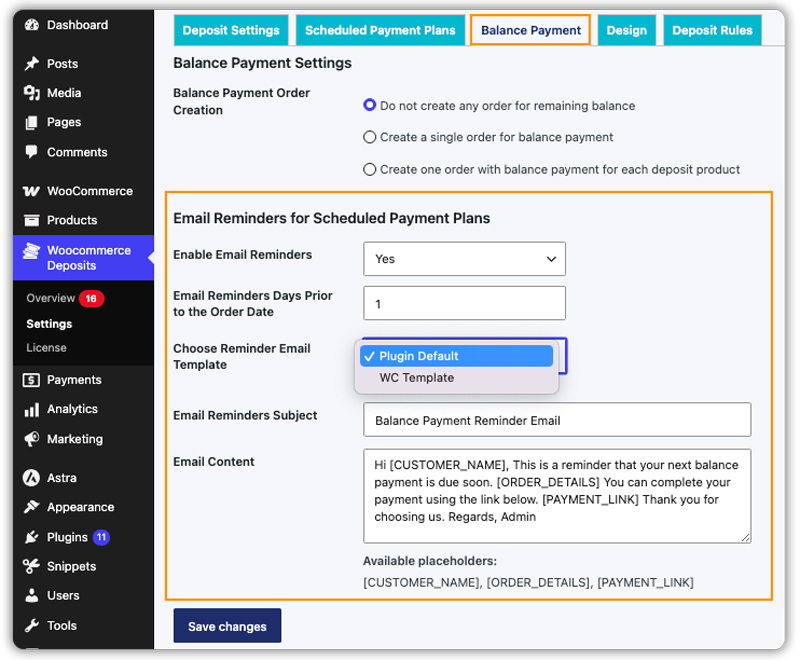Click the Dashboard gauge icon

32,24
